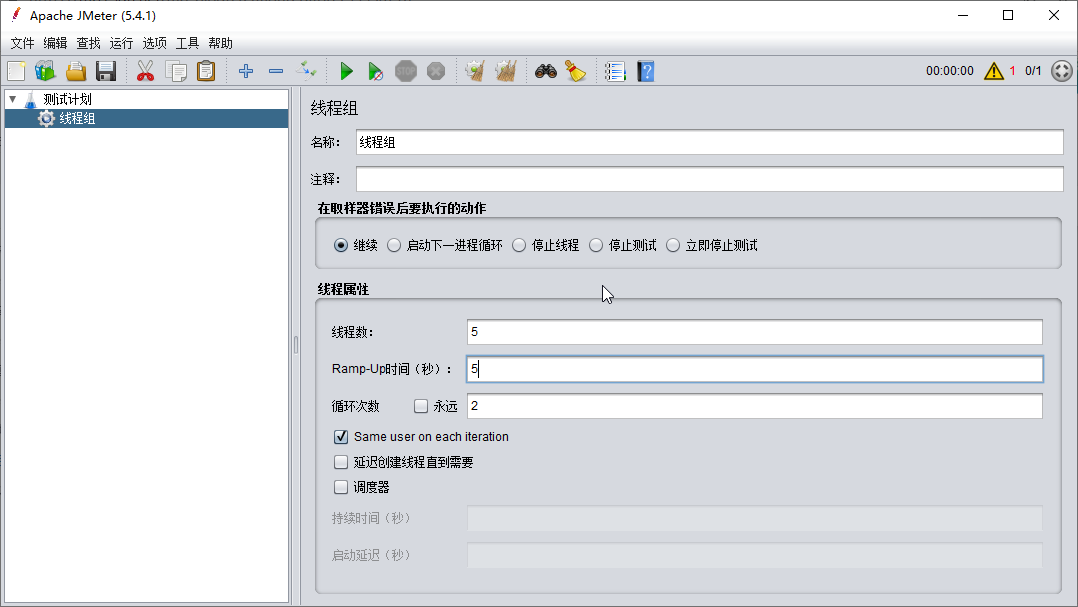
Task: Click the Function Helper list icon
Action: tap(615, 71)
